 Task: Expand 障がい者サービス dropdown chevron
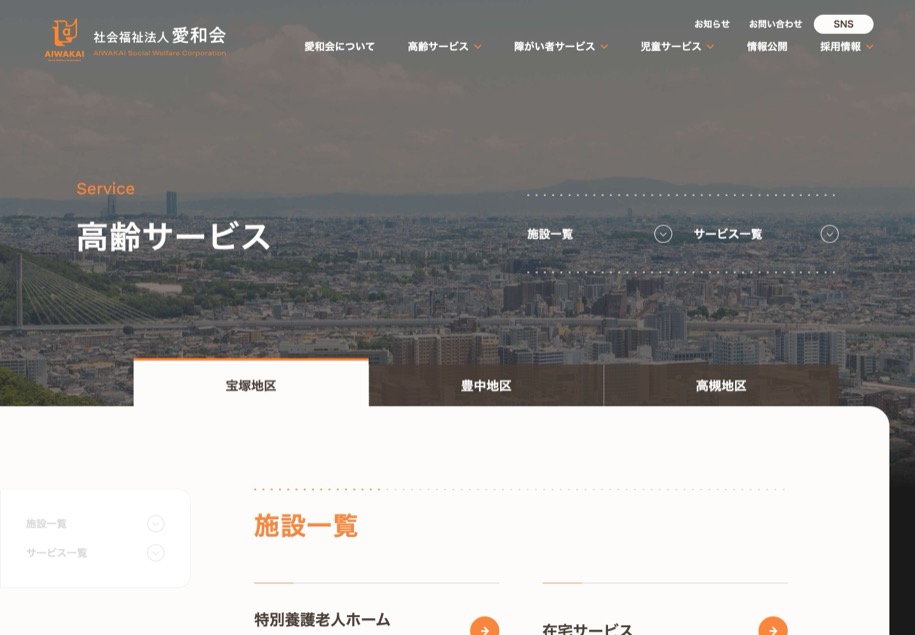click(x=604, y=47)
